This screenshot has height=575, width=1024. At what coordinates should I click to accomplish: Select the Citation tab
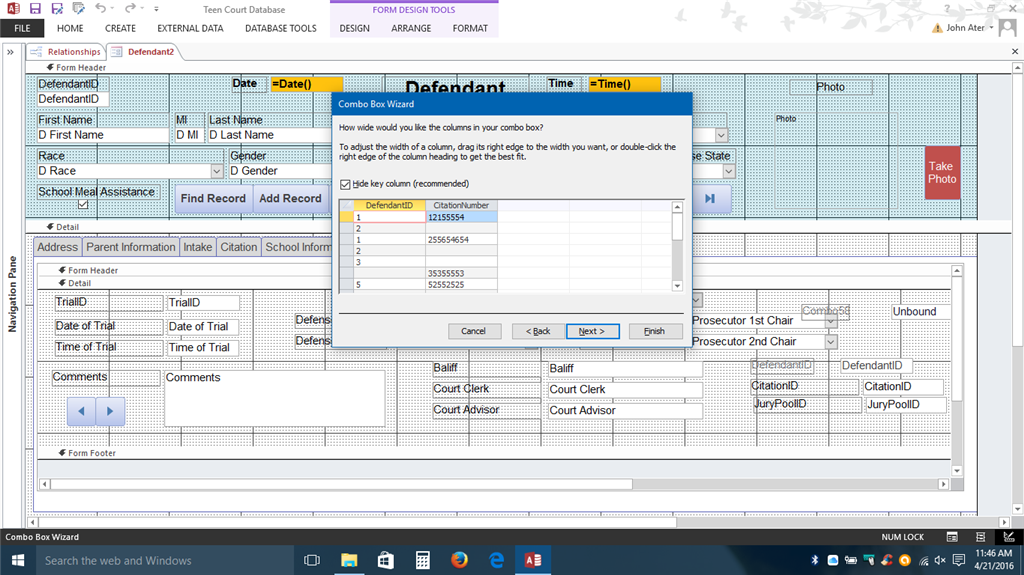(238, 247)
